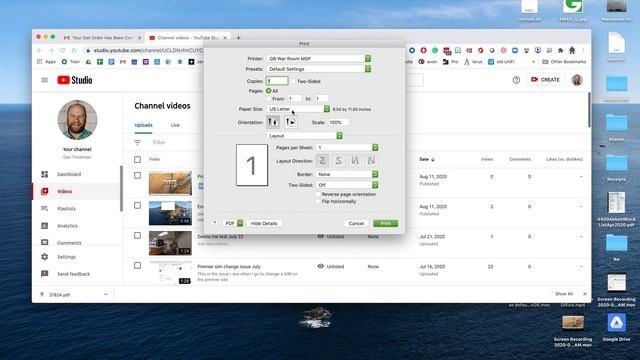Click the Chrome address bar URL
640x360 pixels.
[148, 50]
